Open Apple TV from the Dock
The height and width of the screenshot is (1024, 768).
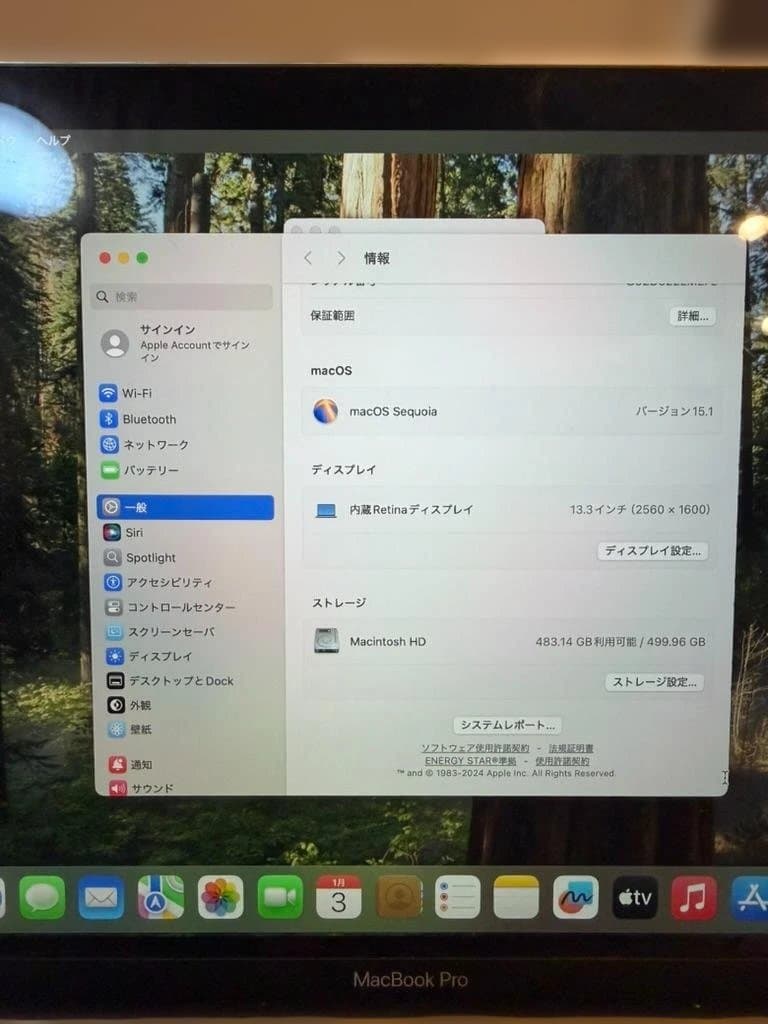635,897
